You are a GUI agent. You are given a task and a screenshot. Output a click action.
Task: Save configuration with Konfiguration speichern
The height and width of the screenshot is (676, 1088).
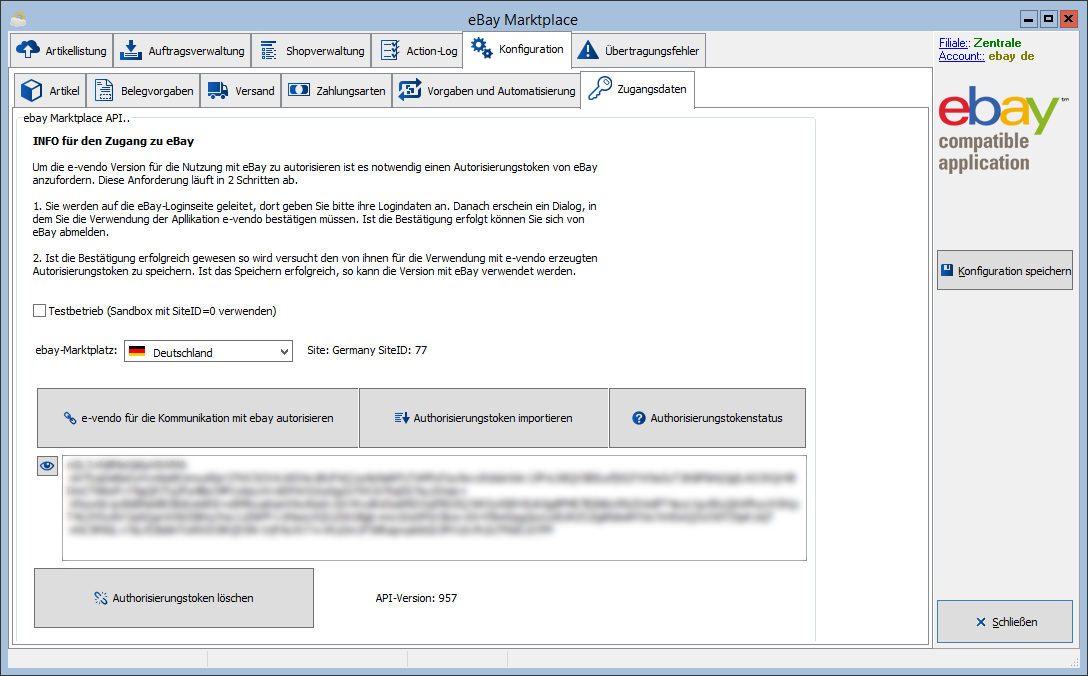pos(1005,271)
